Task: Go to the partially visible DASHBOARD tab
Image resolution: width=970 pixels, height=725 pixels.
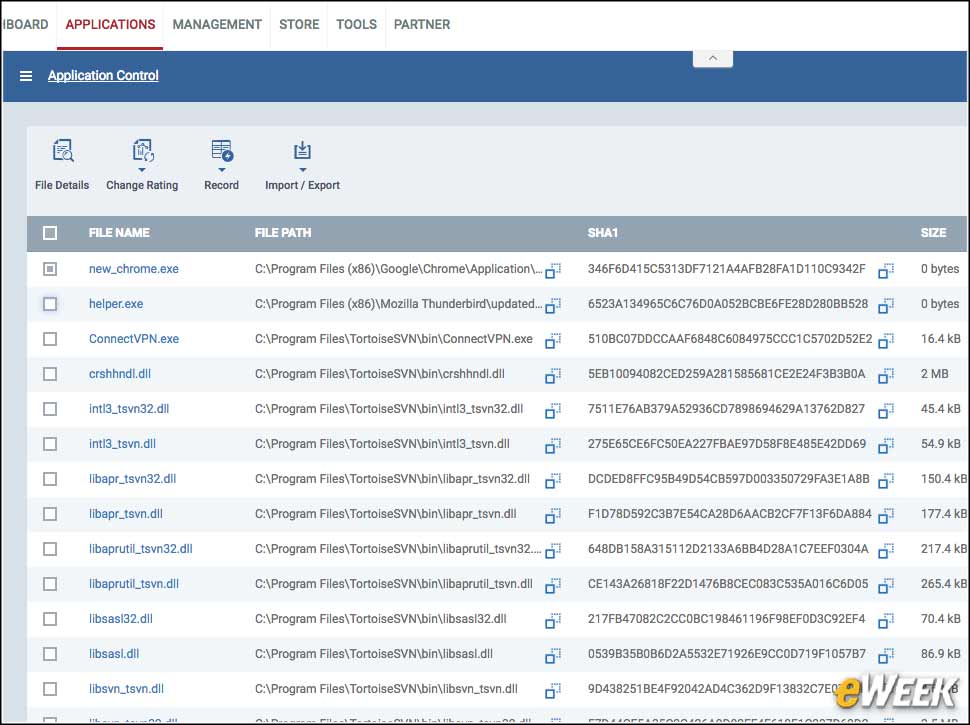Action: point(26,25)
